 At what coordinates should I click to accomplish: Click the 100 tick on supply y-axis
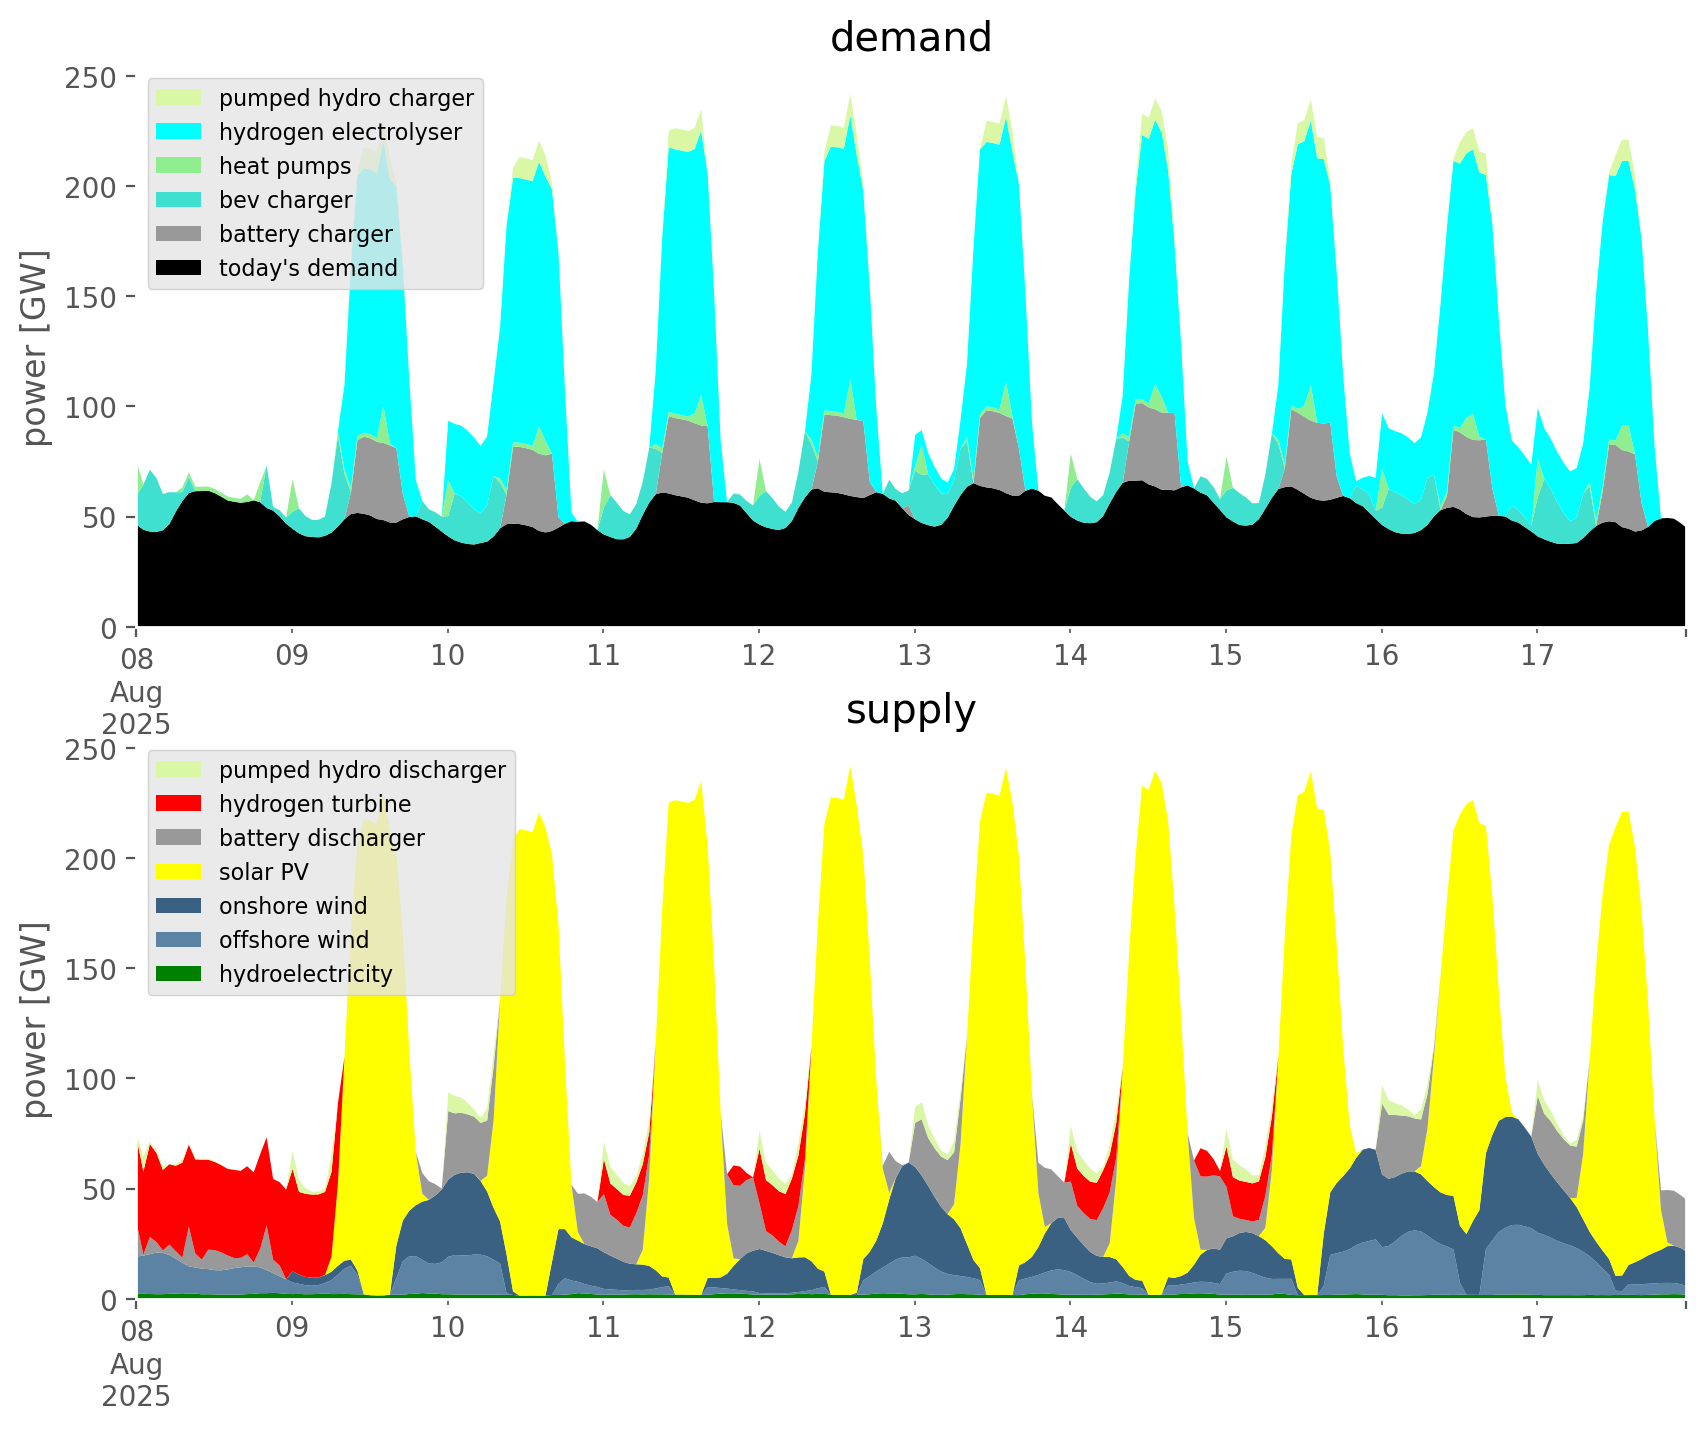pos(91,1079)
